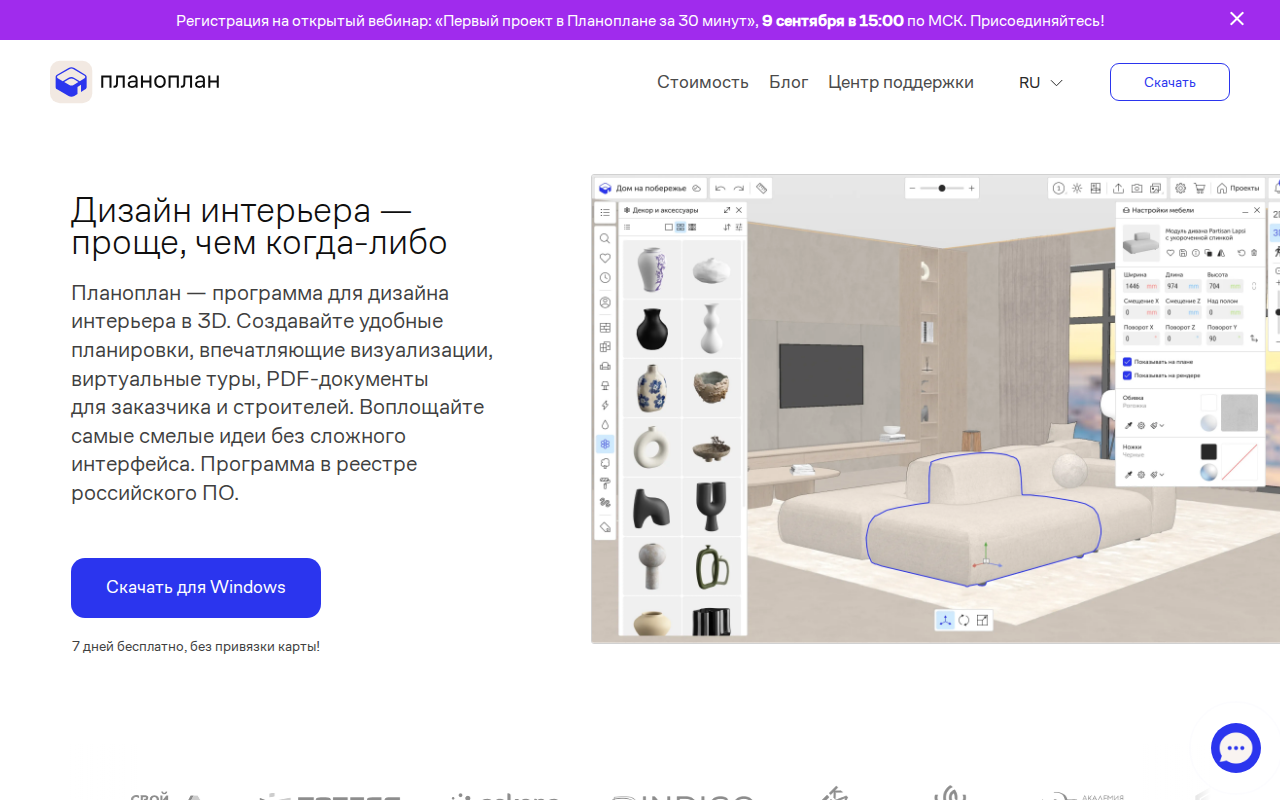The width and height of the screenshot is (1280, 800).
Task: Click the black Ножки color swatch
Action: pos(1209,451)
